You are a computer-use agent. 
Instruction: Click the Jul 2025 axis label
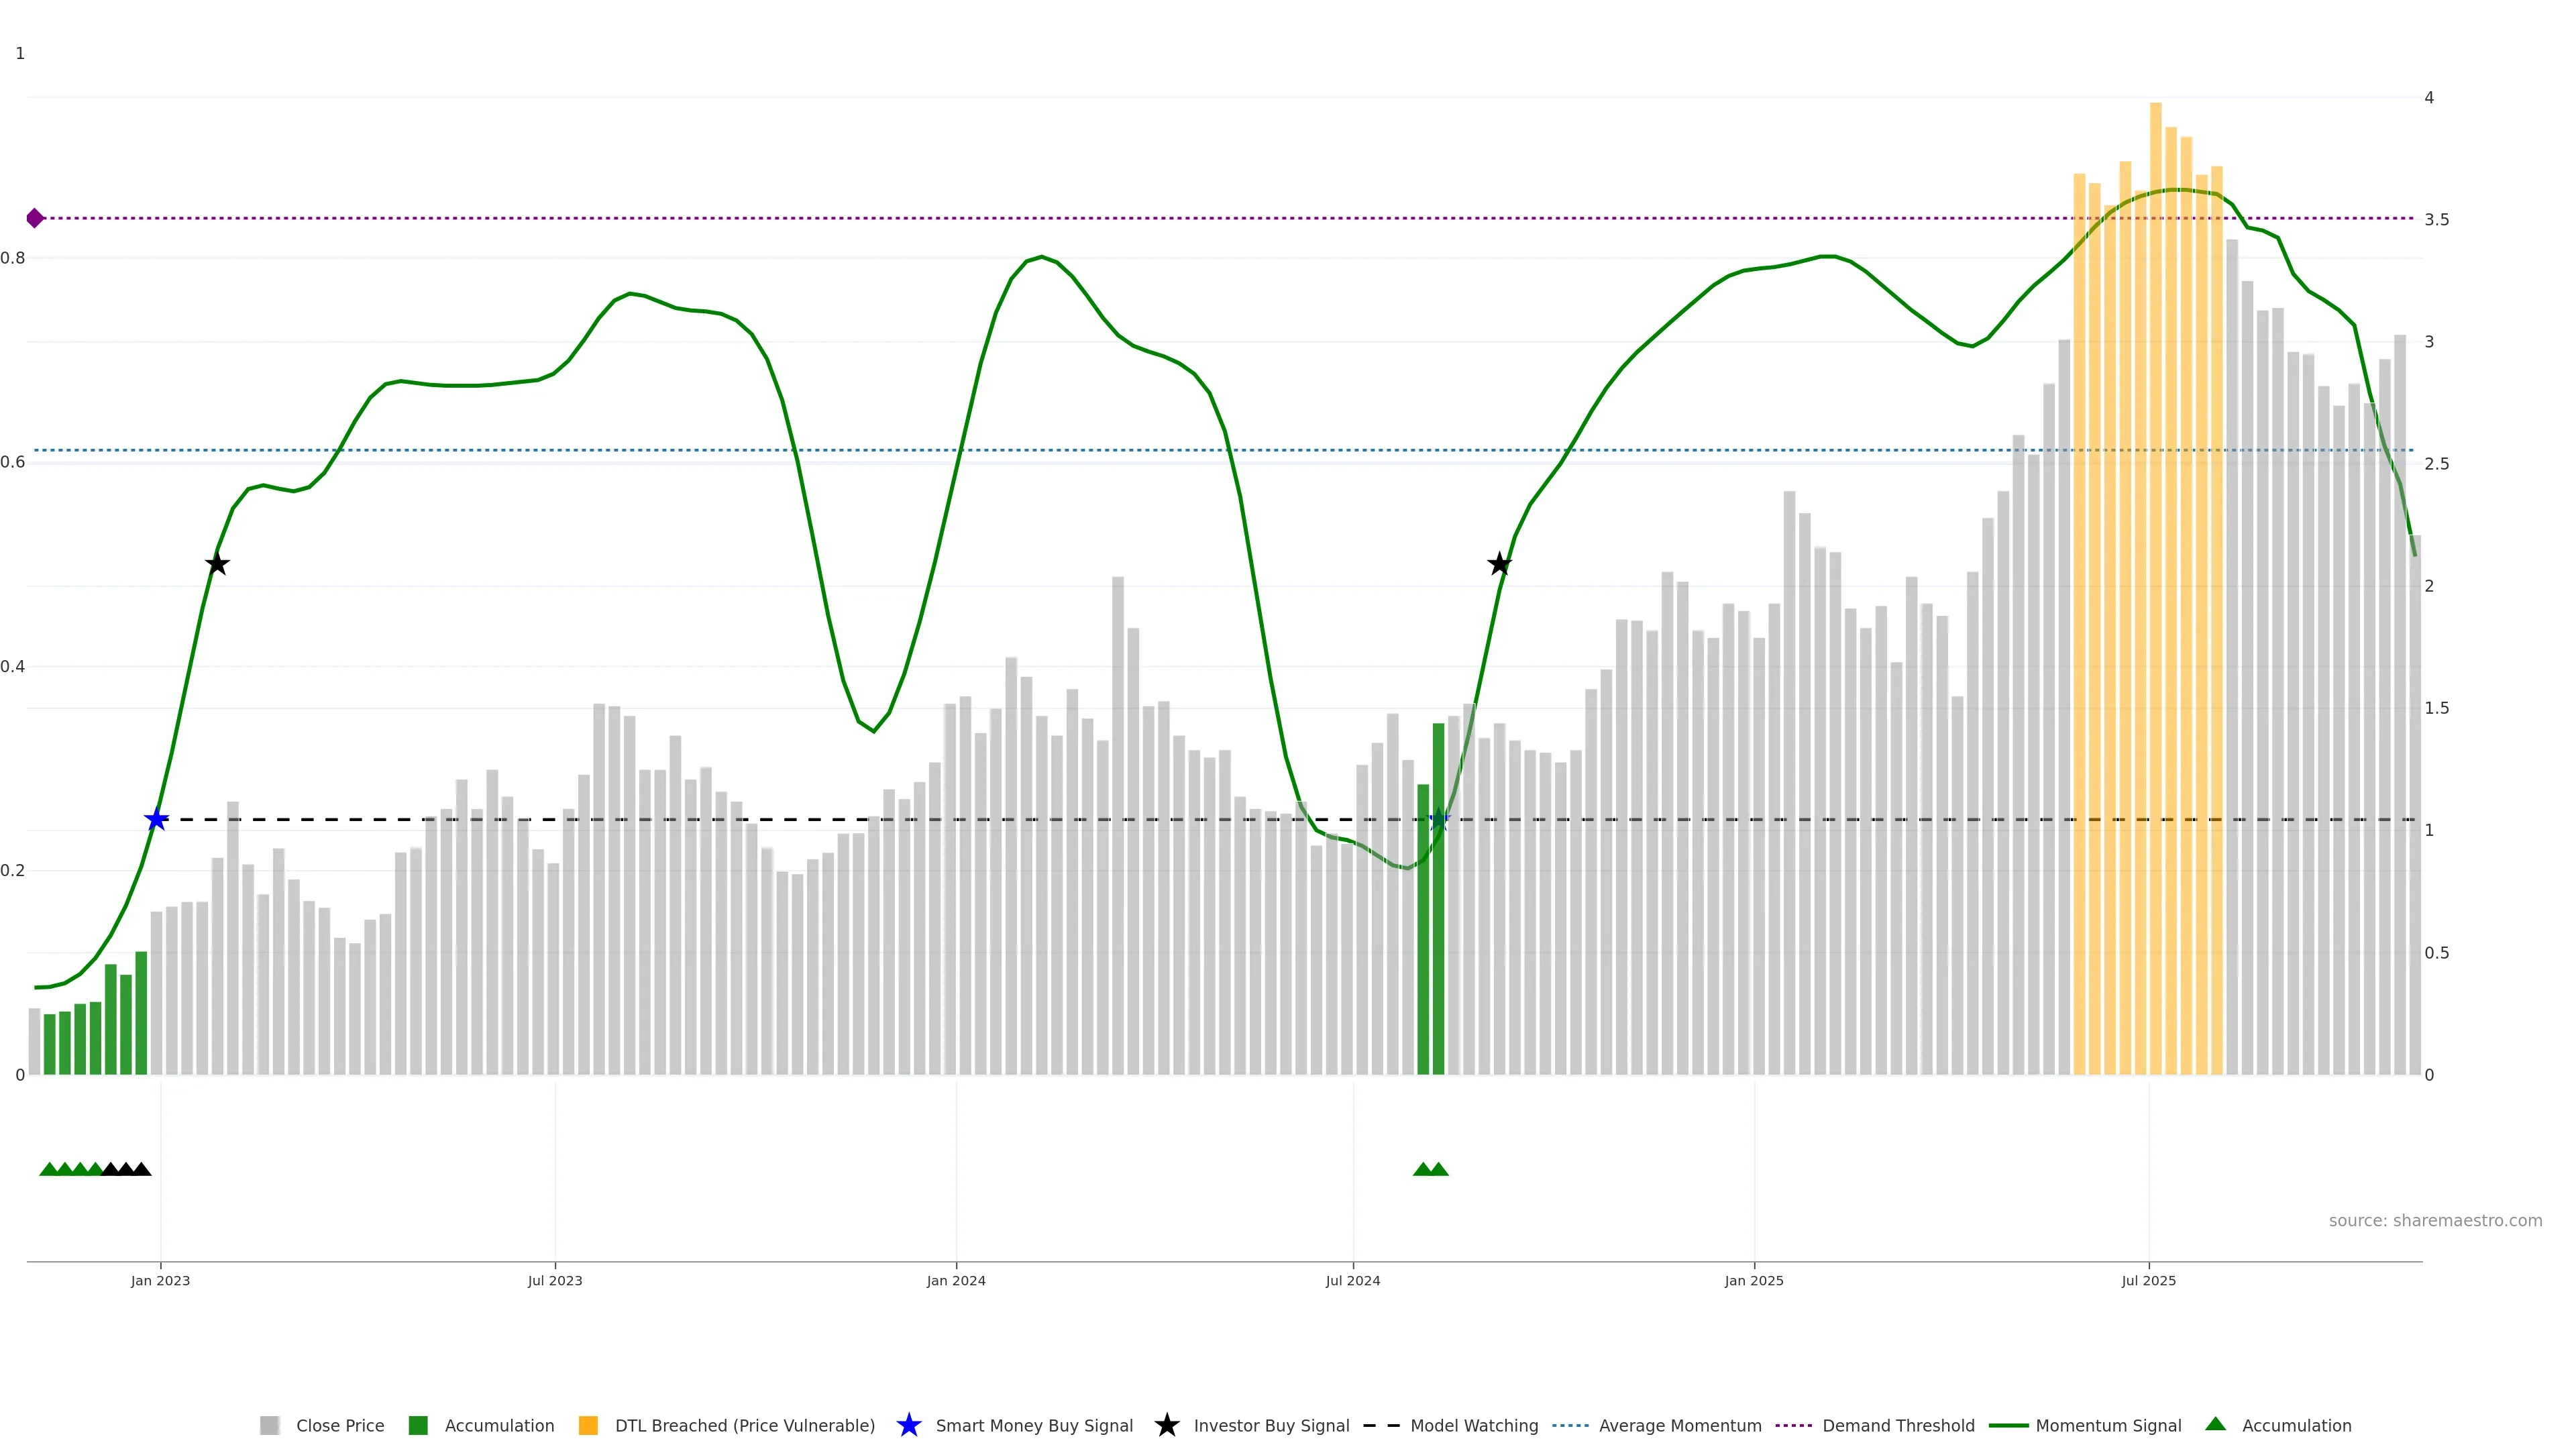(x=2148, y=1281)
